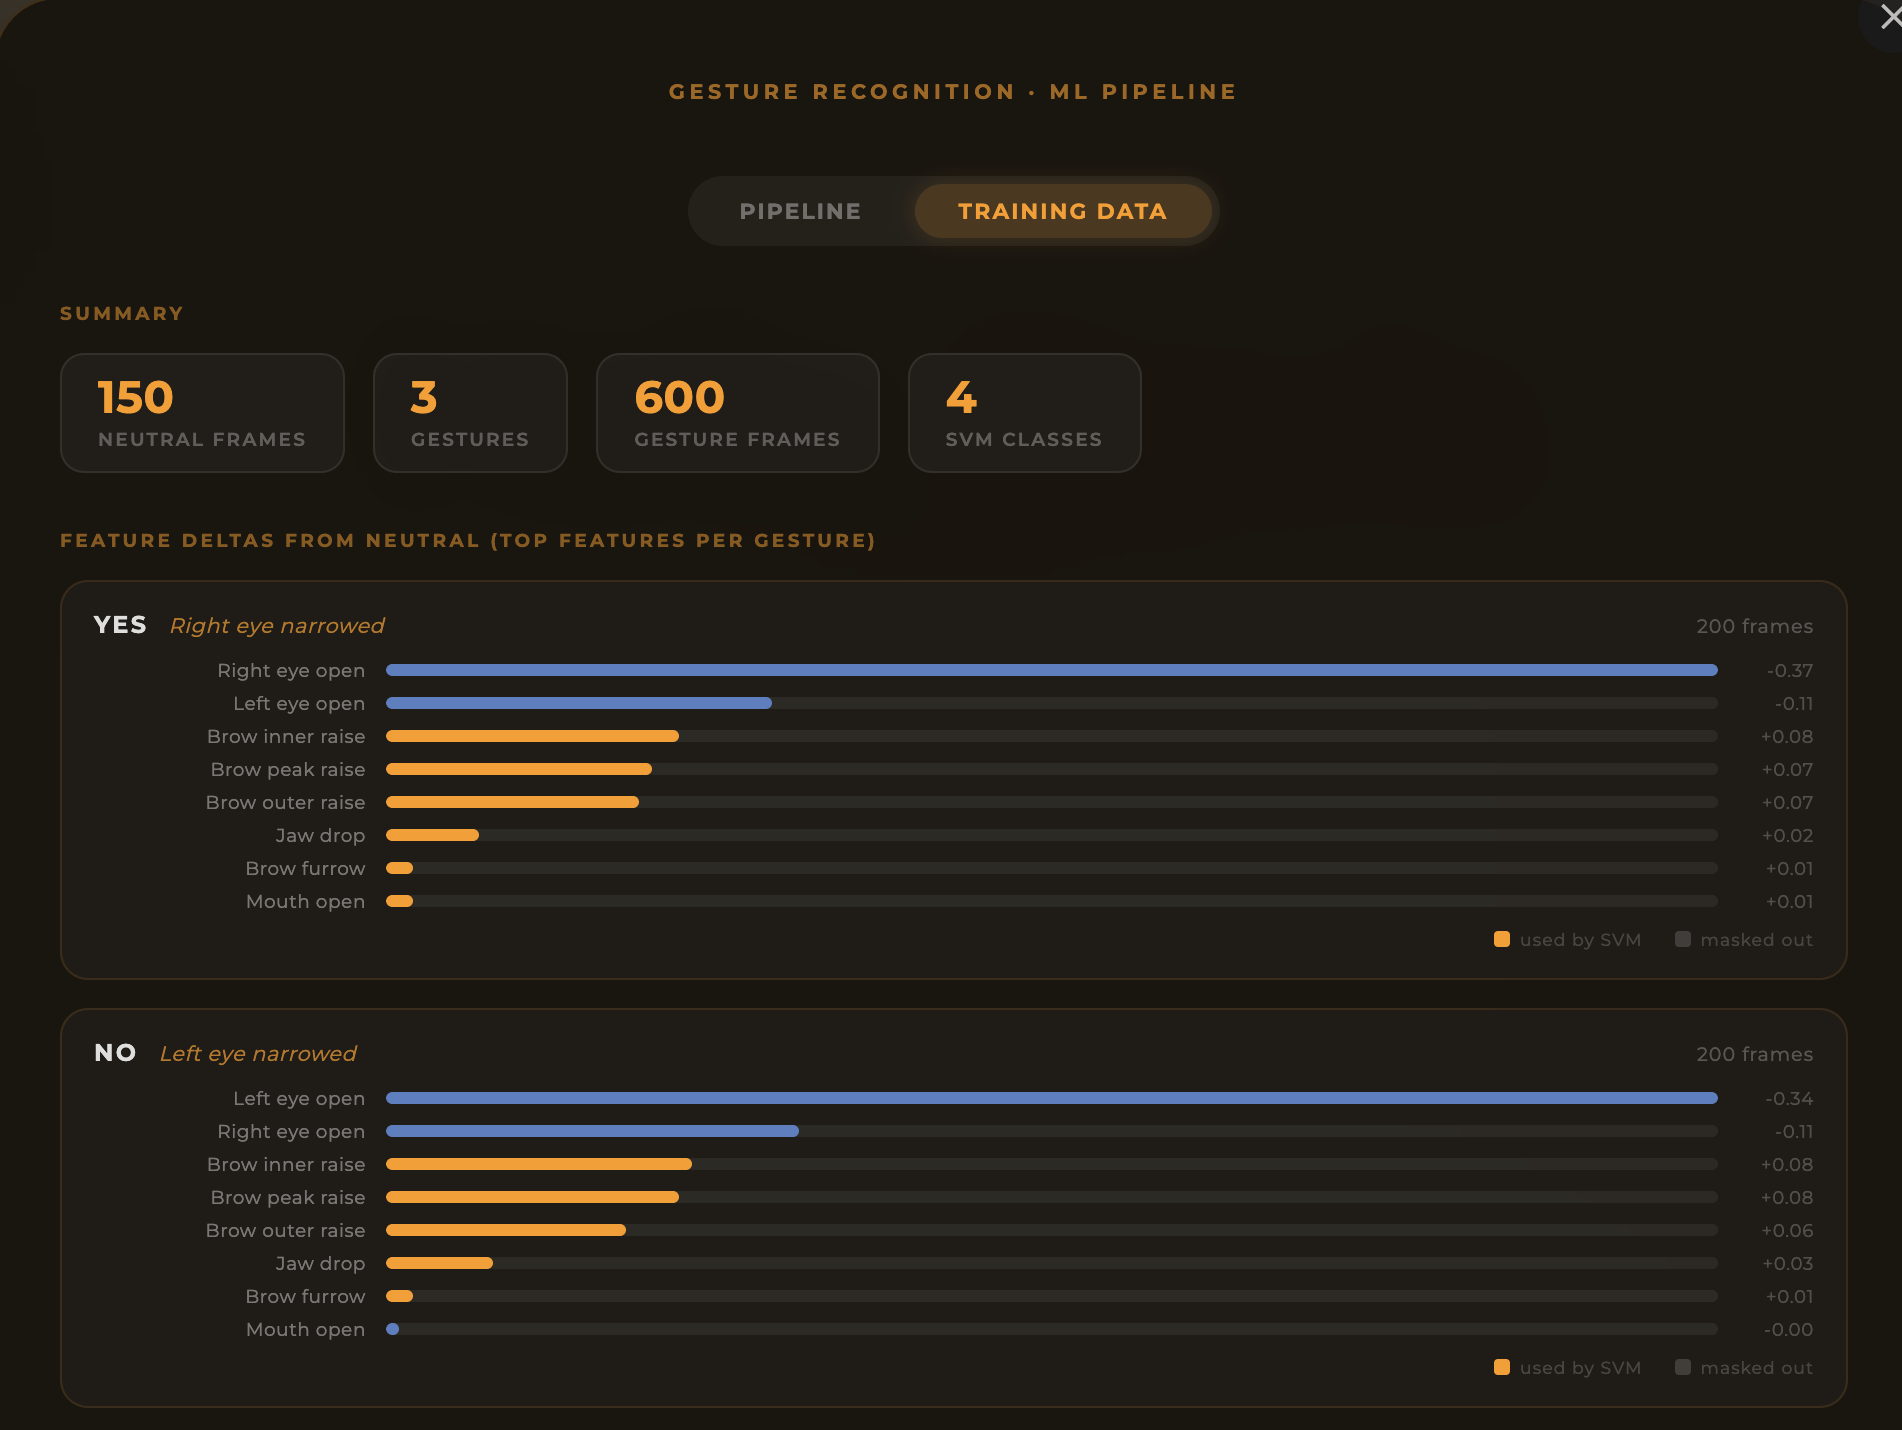Click the +0.03 Jaw drop value

(1788, 1263)
